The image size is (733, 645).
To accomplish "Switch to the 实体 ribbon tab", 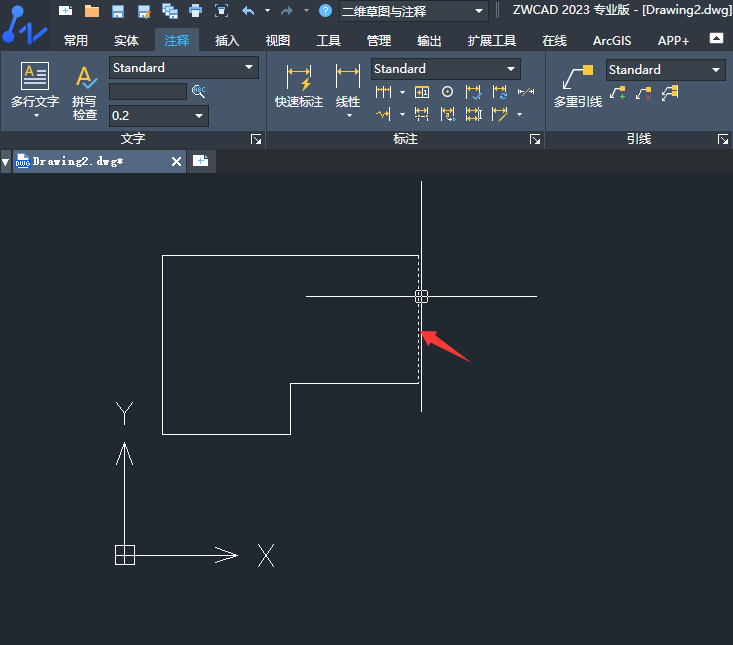I will (x=126, y=41).
